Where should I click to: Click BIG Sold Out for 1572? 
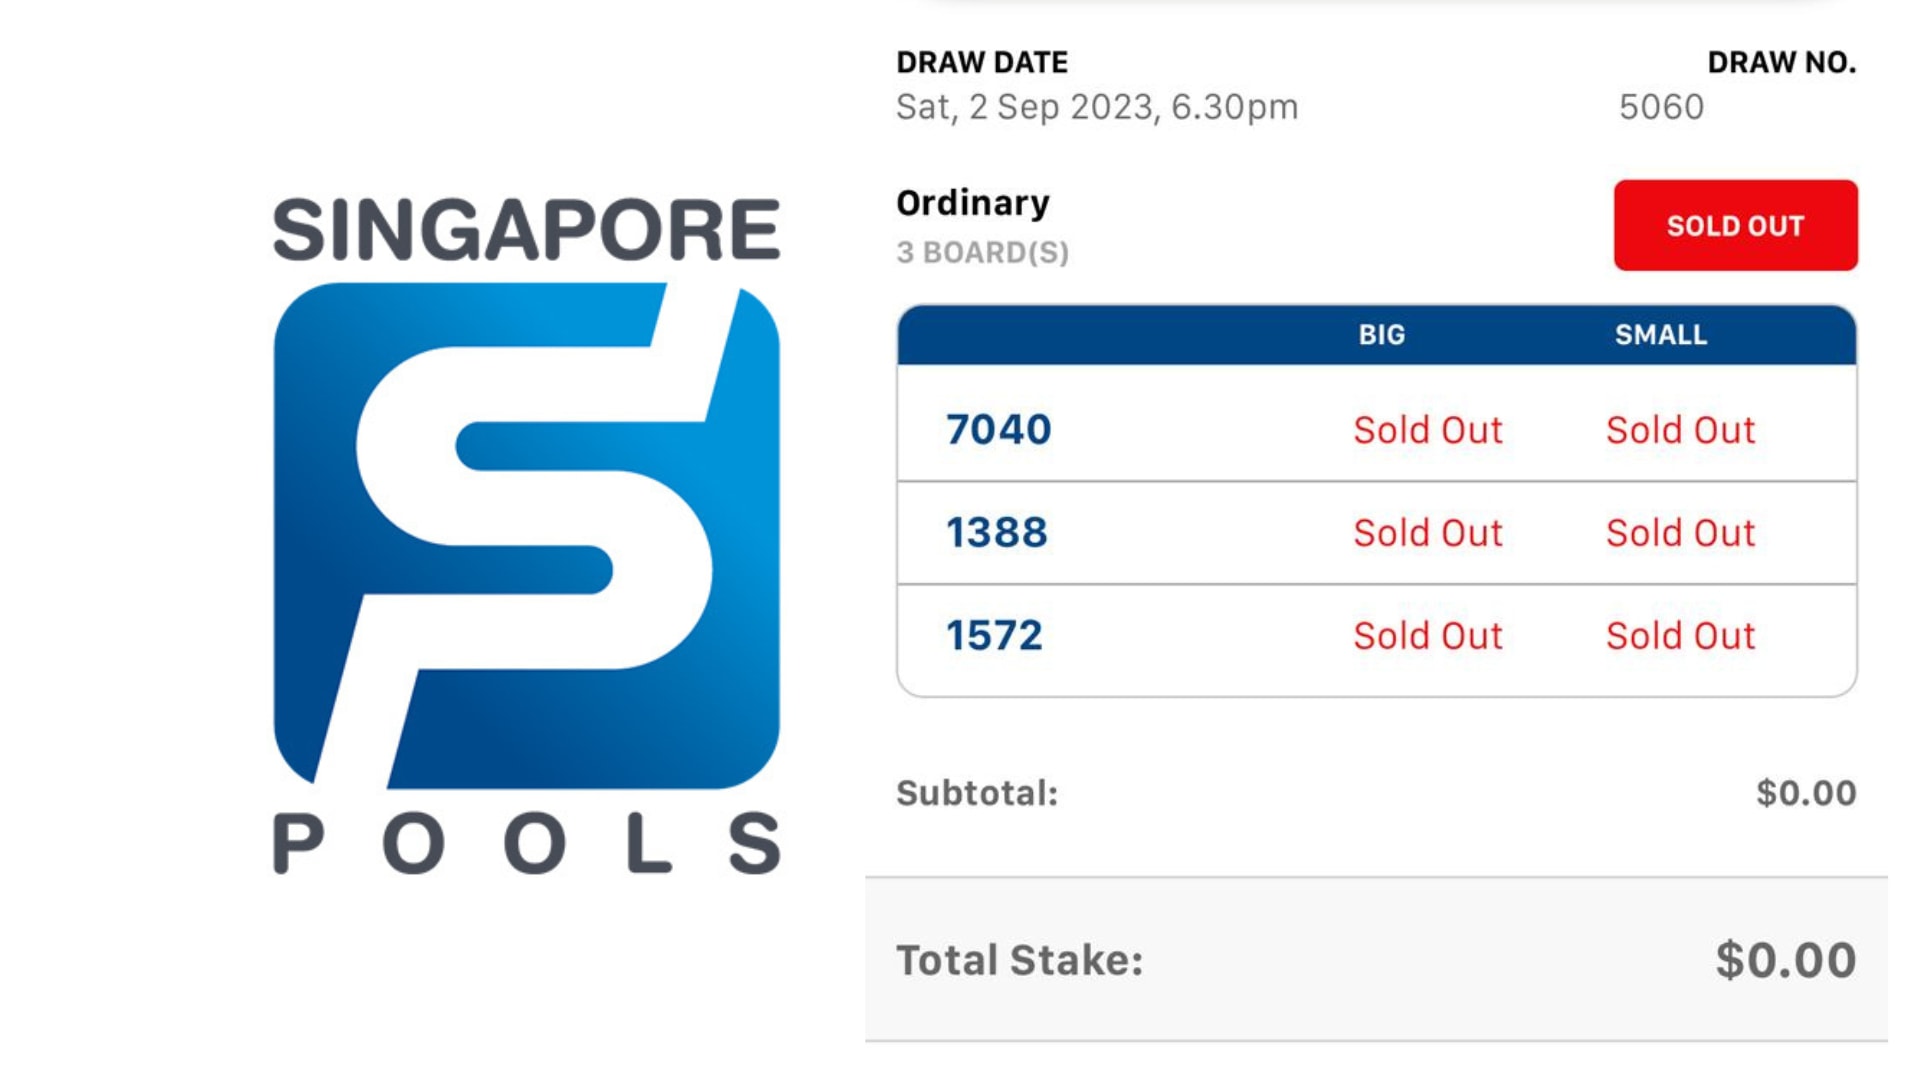click(1428, 636)
